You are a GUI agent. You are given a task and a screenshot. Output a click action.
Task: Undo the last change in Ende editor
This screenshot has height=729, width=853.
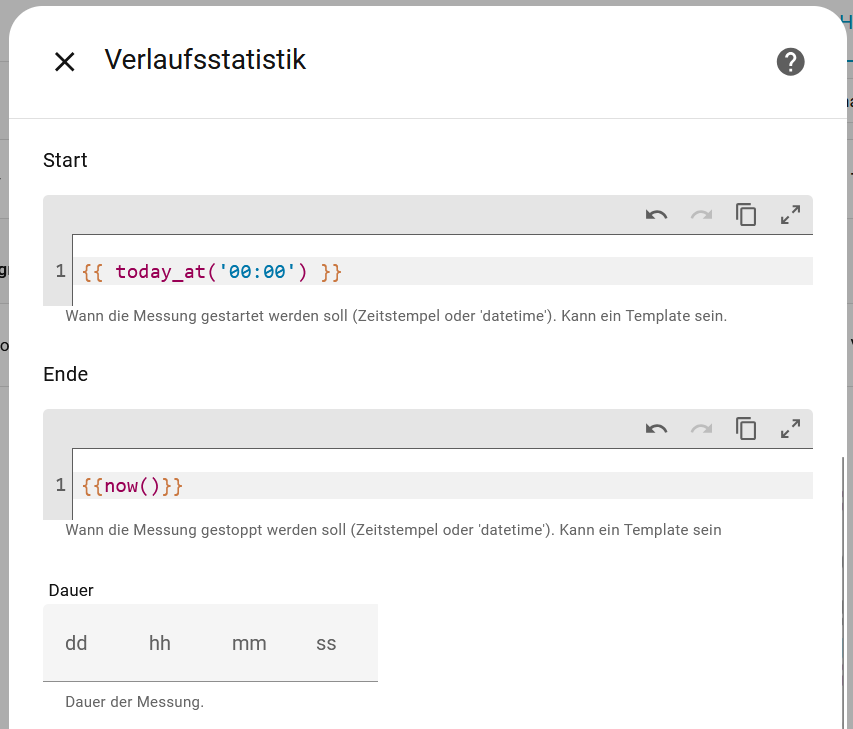point(657,429)
